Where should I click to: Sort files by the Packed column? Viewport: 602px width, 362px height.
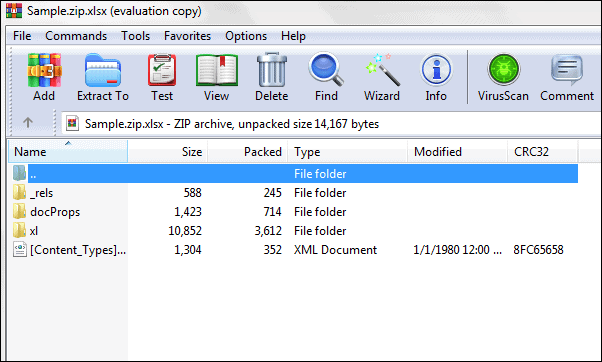[248, 152]
